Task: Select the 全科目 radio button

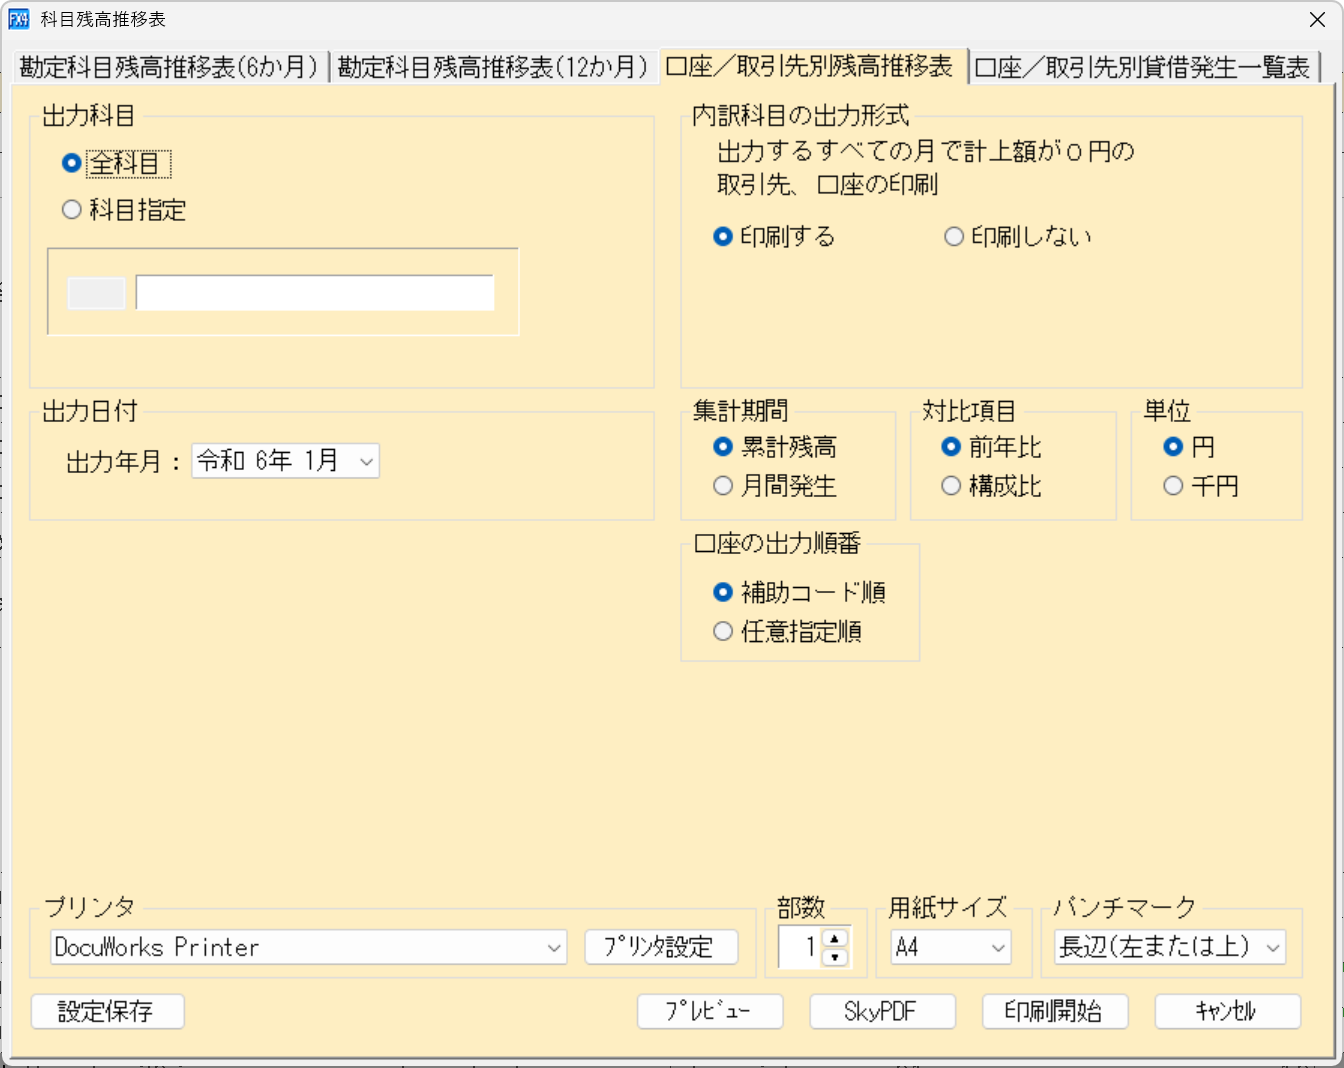Action: (x=71, y=163)
